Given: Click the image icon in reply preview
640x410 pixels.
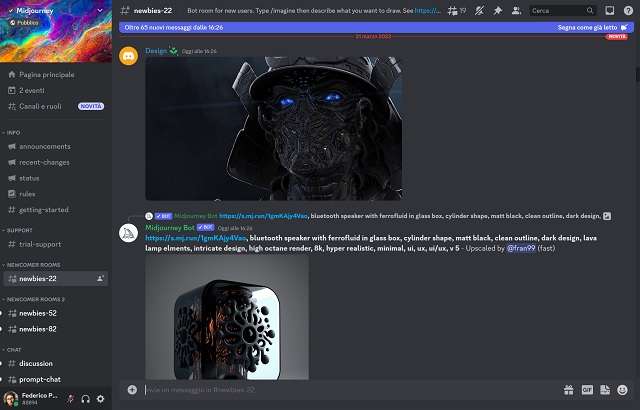Looking at the screenshot, I should (x=607, y=216).
